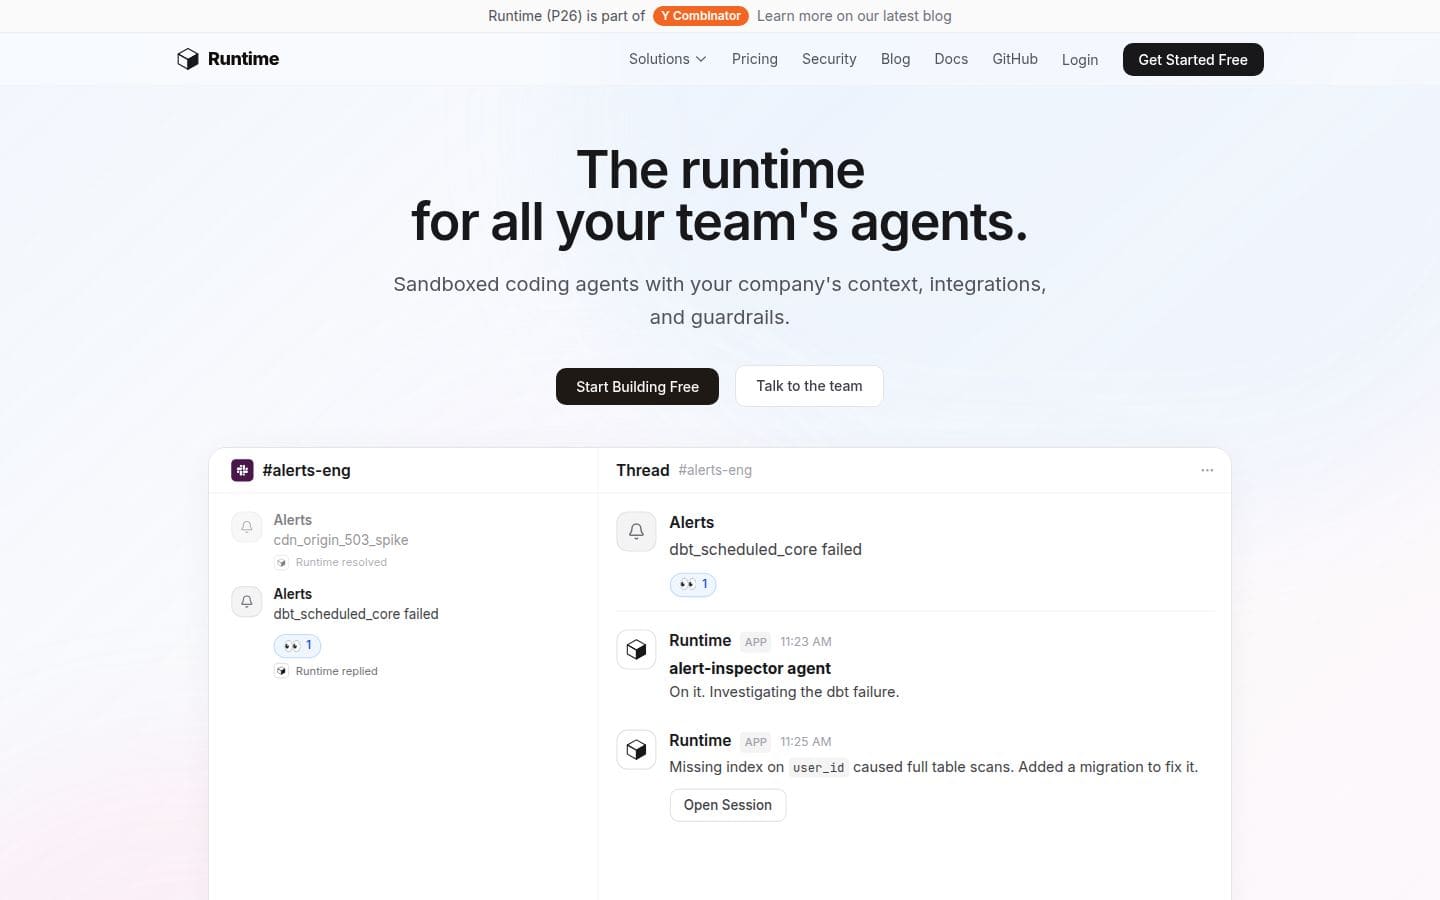This screenshot has height=900, width=1440.
Task: Click APP badge on 11:25 AM message
Action: 756,742
